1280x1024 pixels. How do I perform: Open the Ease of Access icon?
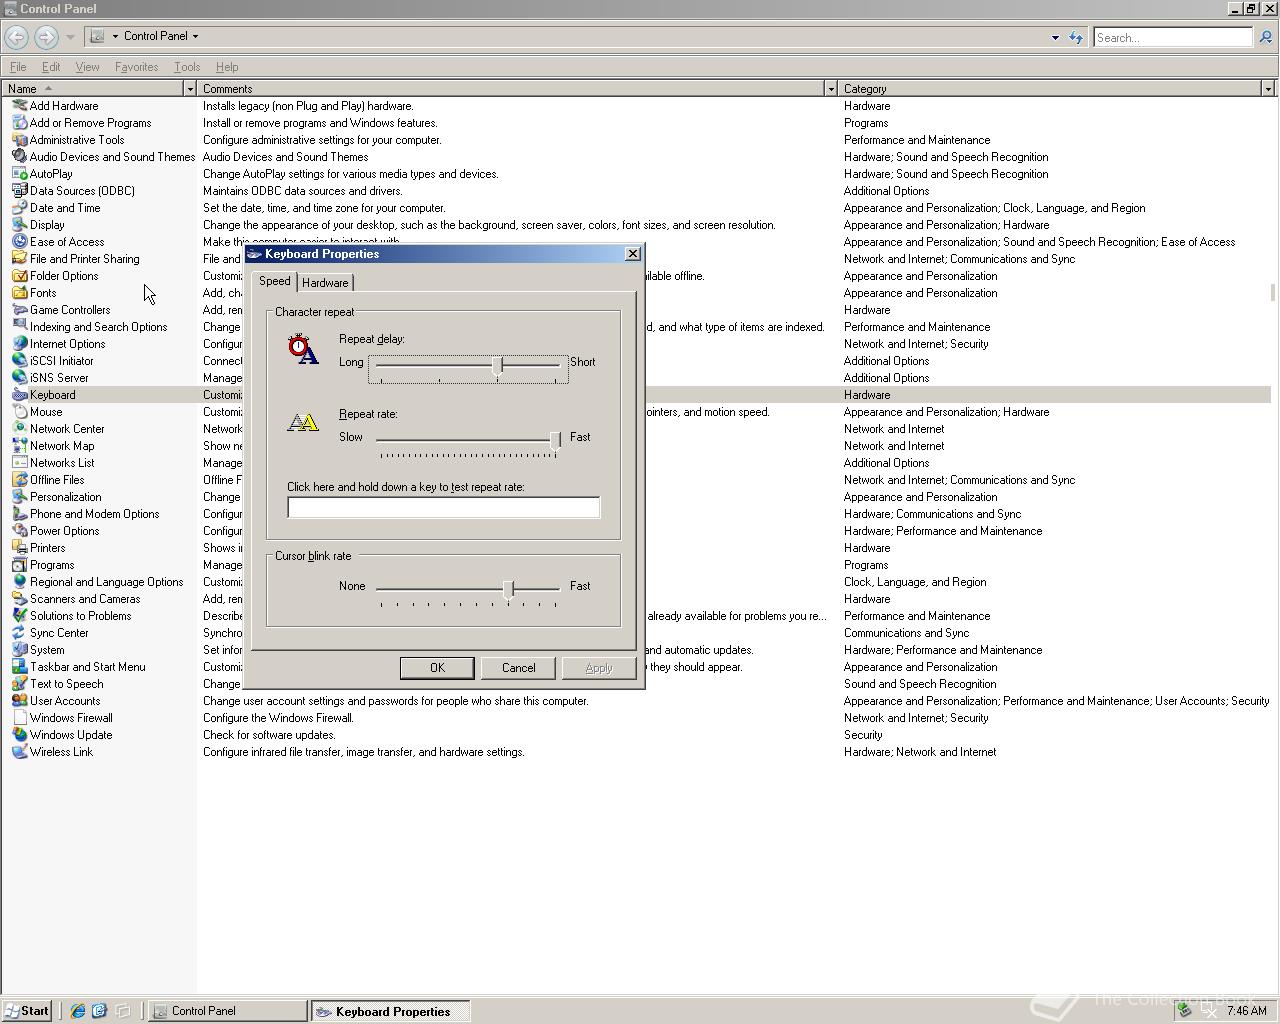[x=19, y=242]
